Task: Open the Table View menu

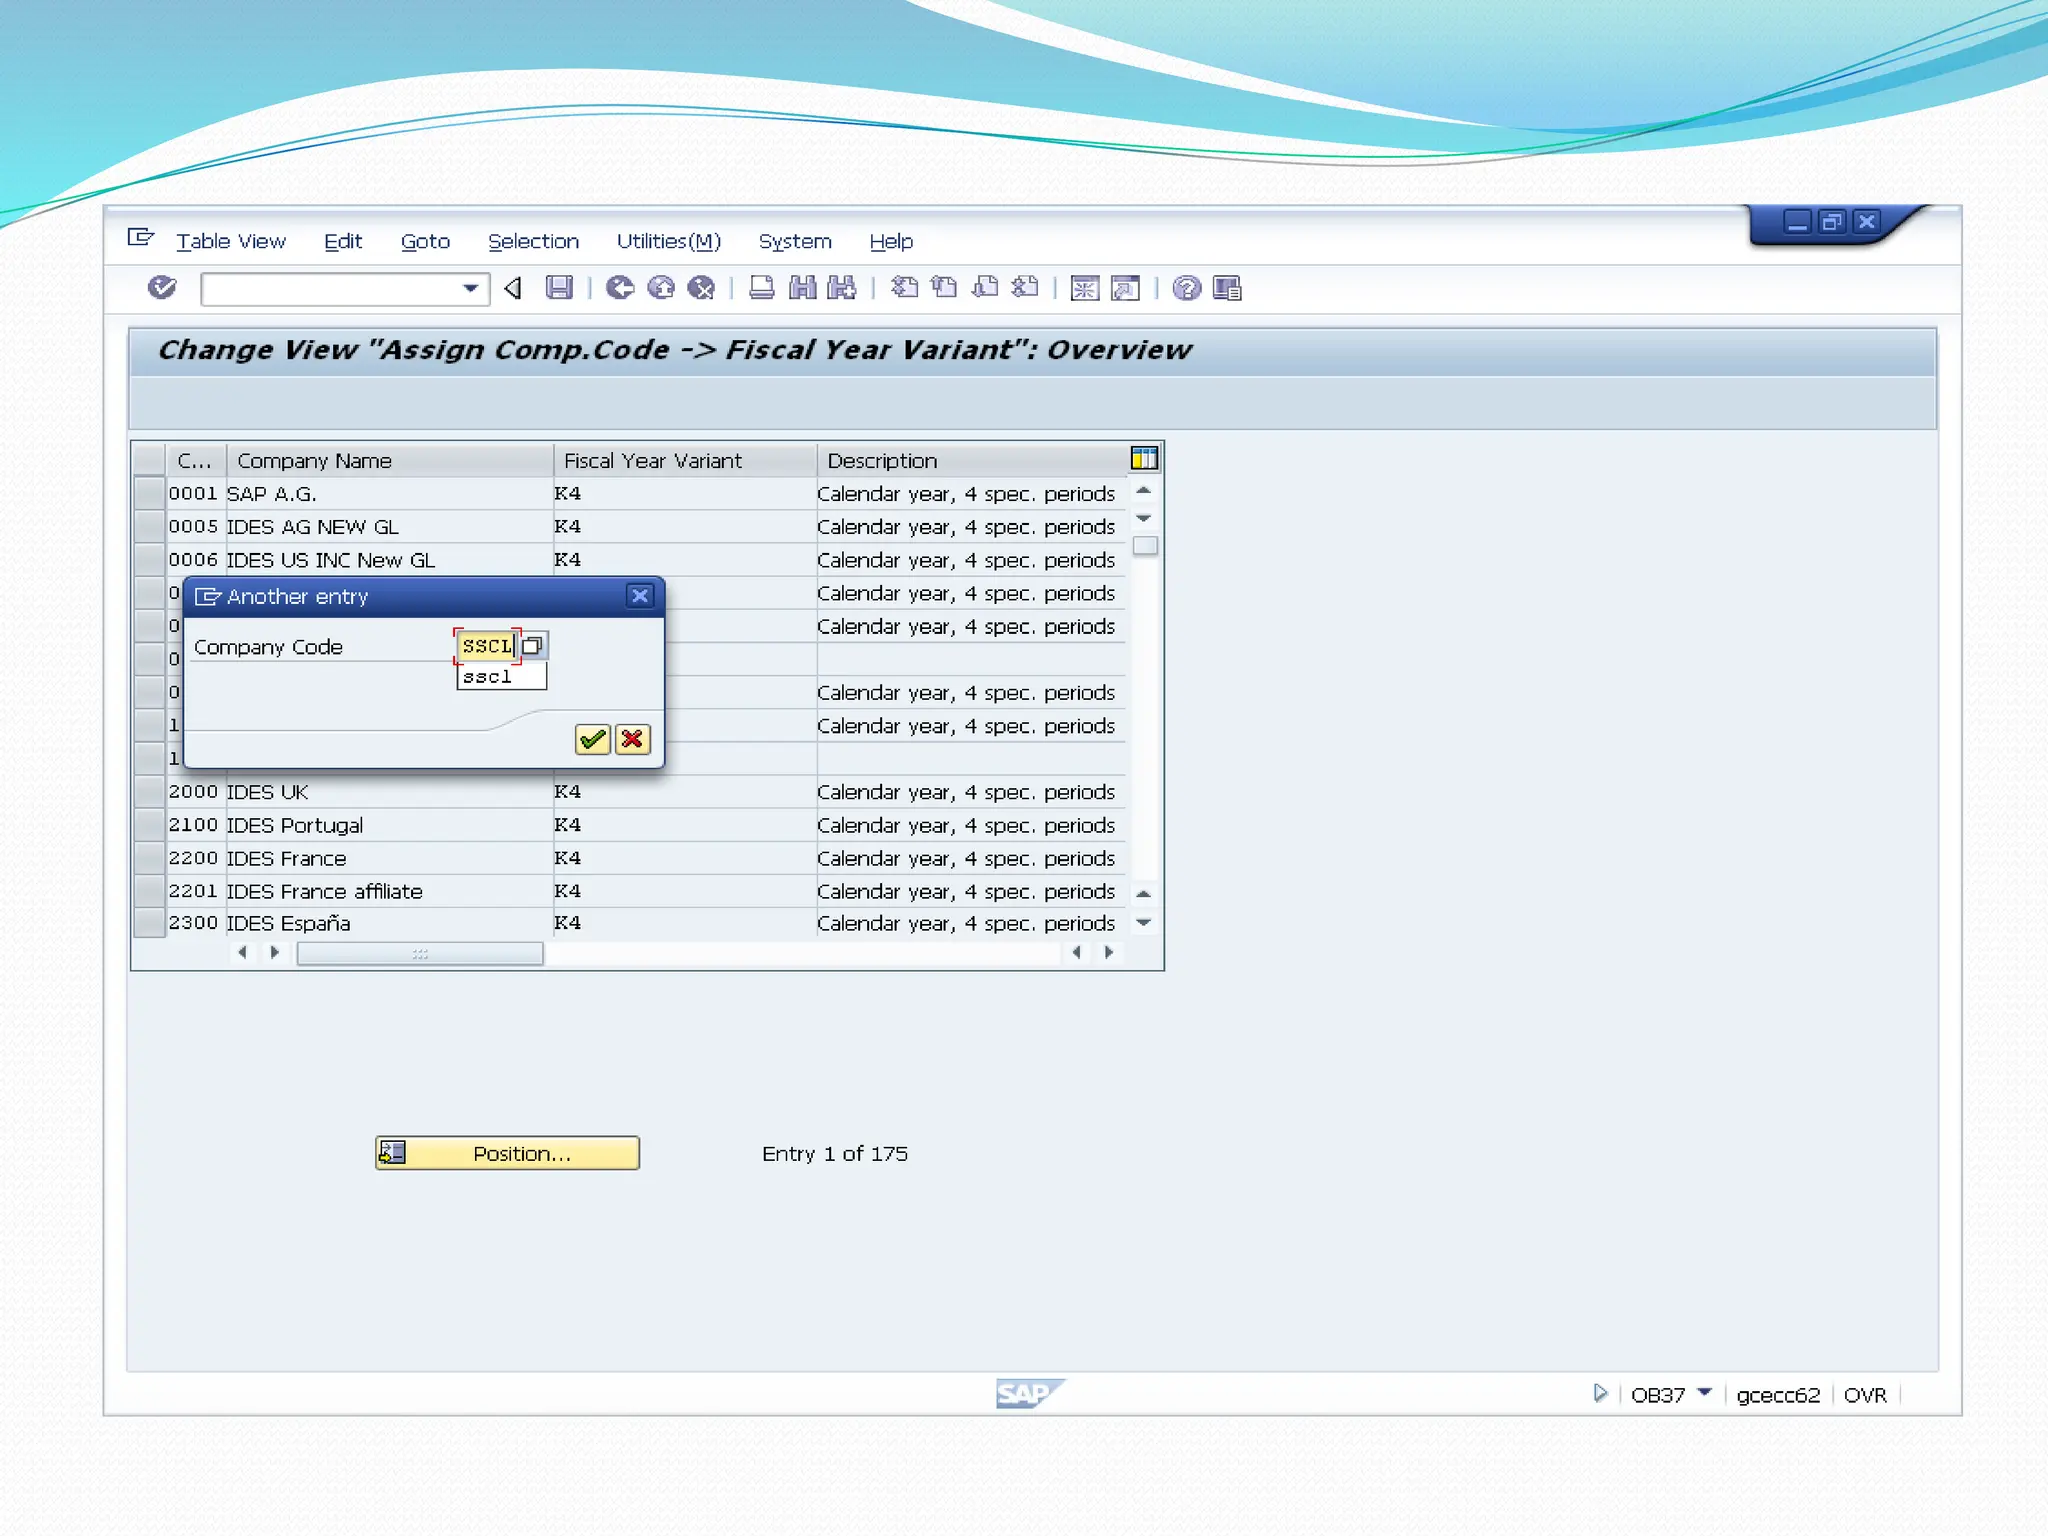Action: [x=231, y=241]
